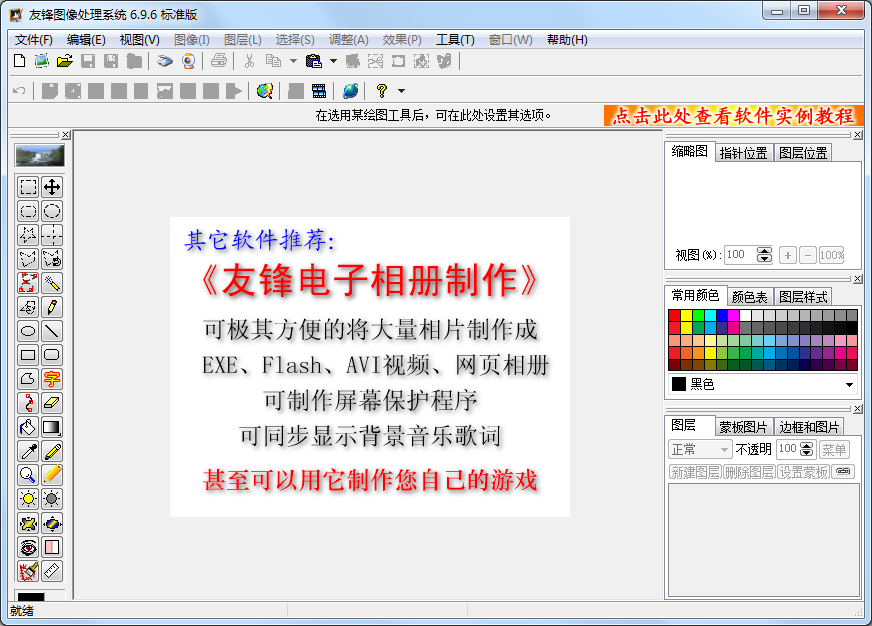Click the 视图(%) zoom value input field
The image size is (872, 626).
[x=739, y=255]
